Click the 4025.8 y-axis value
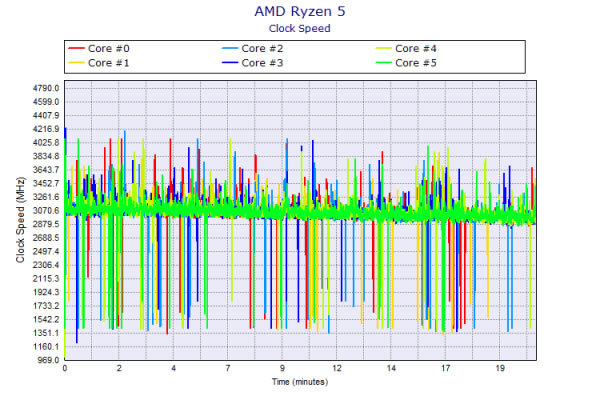600x400 pixels. tap(46, 143)
